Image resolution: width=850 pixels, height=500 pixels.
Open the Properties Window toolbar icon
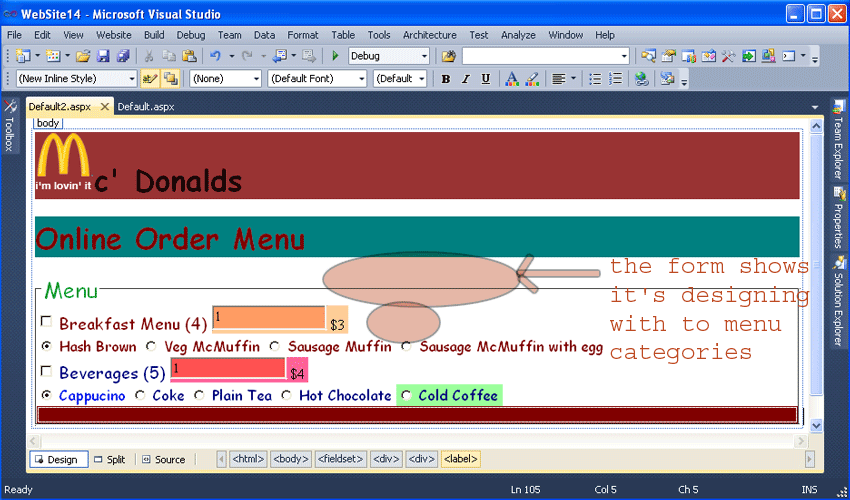pyautogui.click(x=668, y=56)
